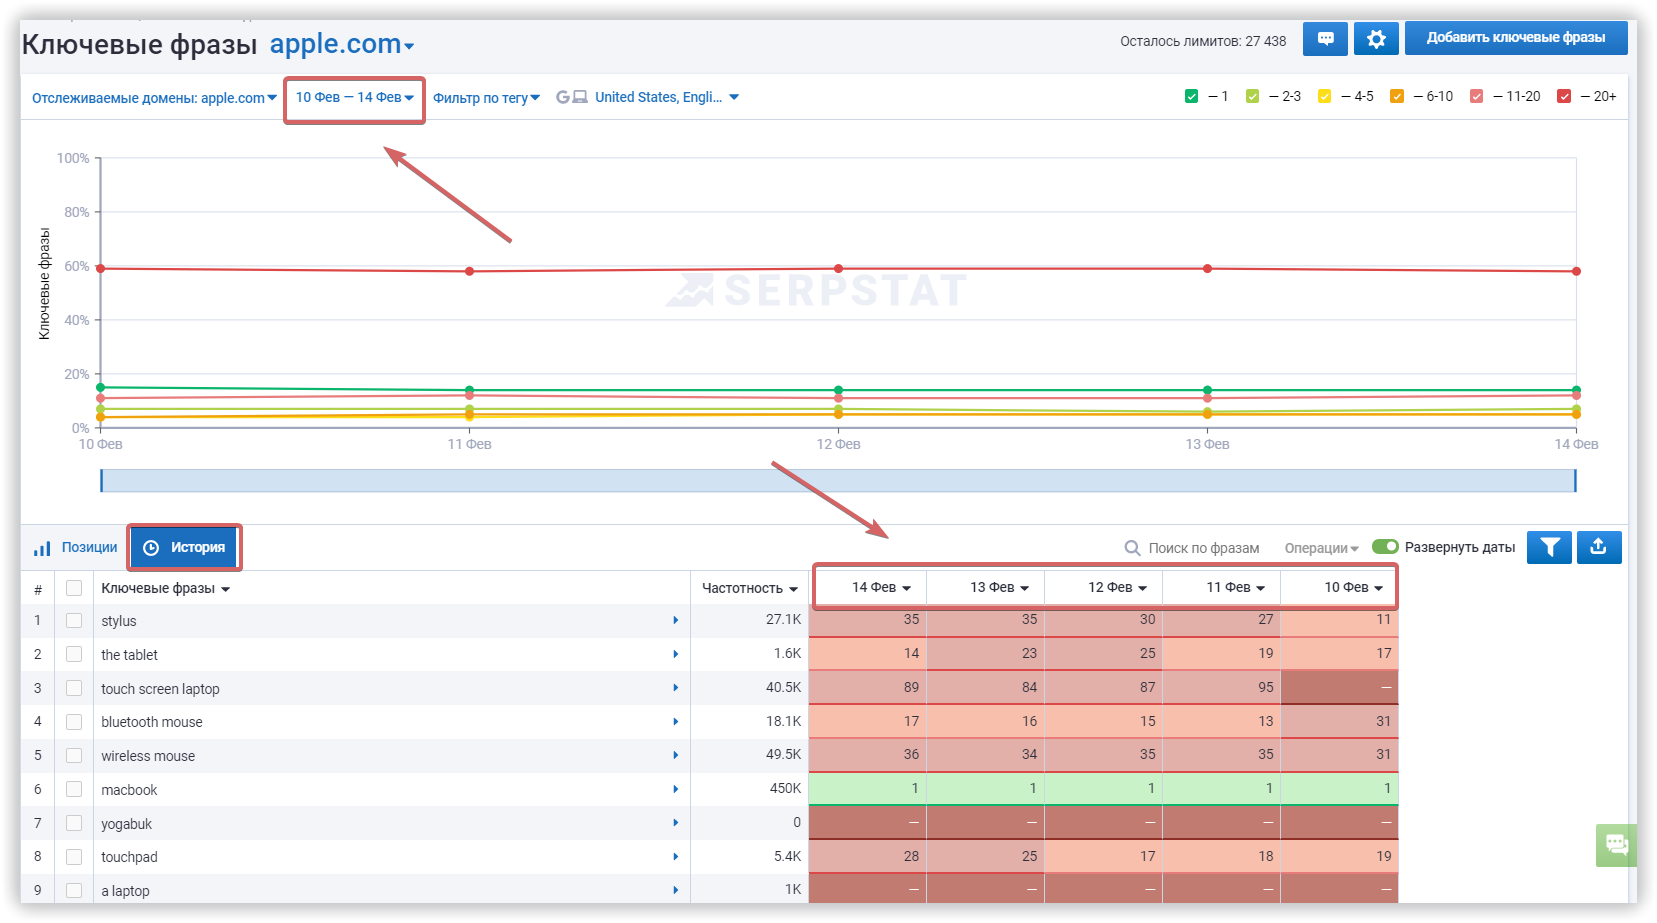Click macbook position cell for 14 Фев

point(867,788)
